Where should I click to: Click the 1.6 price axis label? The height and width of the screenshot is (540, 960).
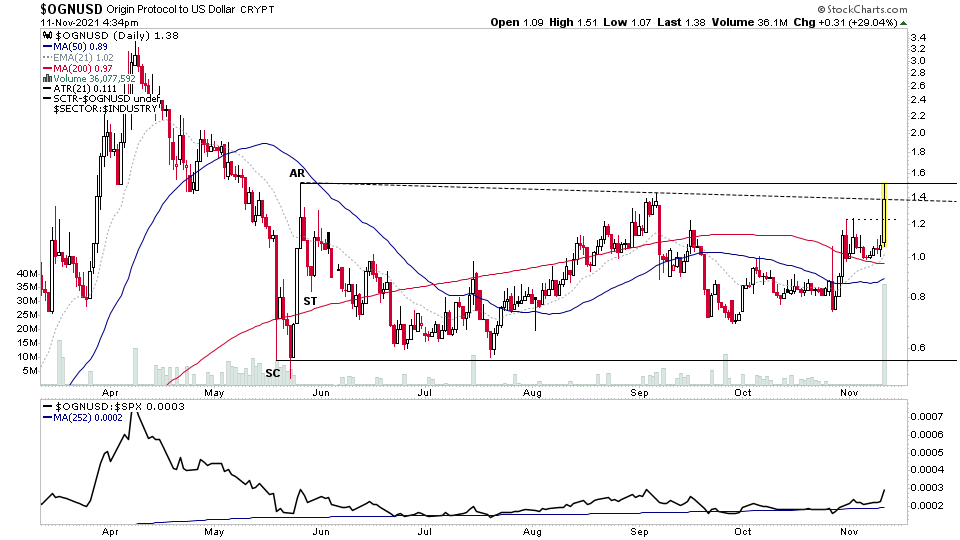coord(918,173)
